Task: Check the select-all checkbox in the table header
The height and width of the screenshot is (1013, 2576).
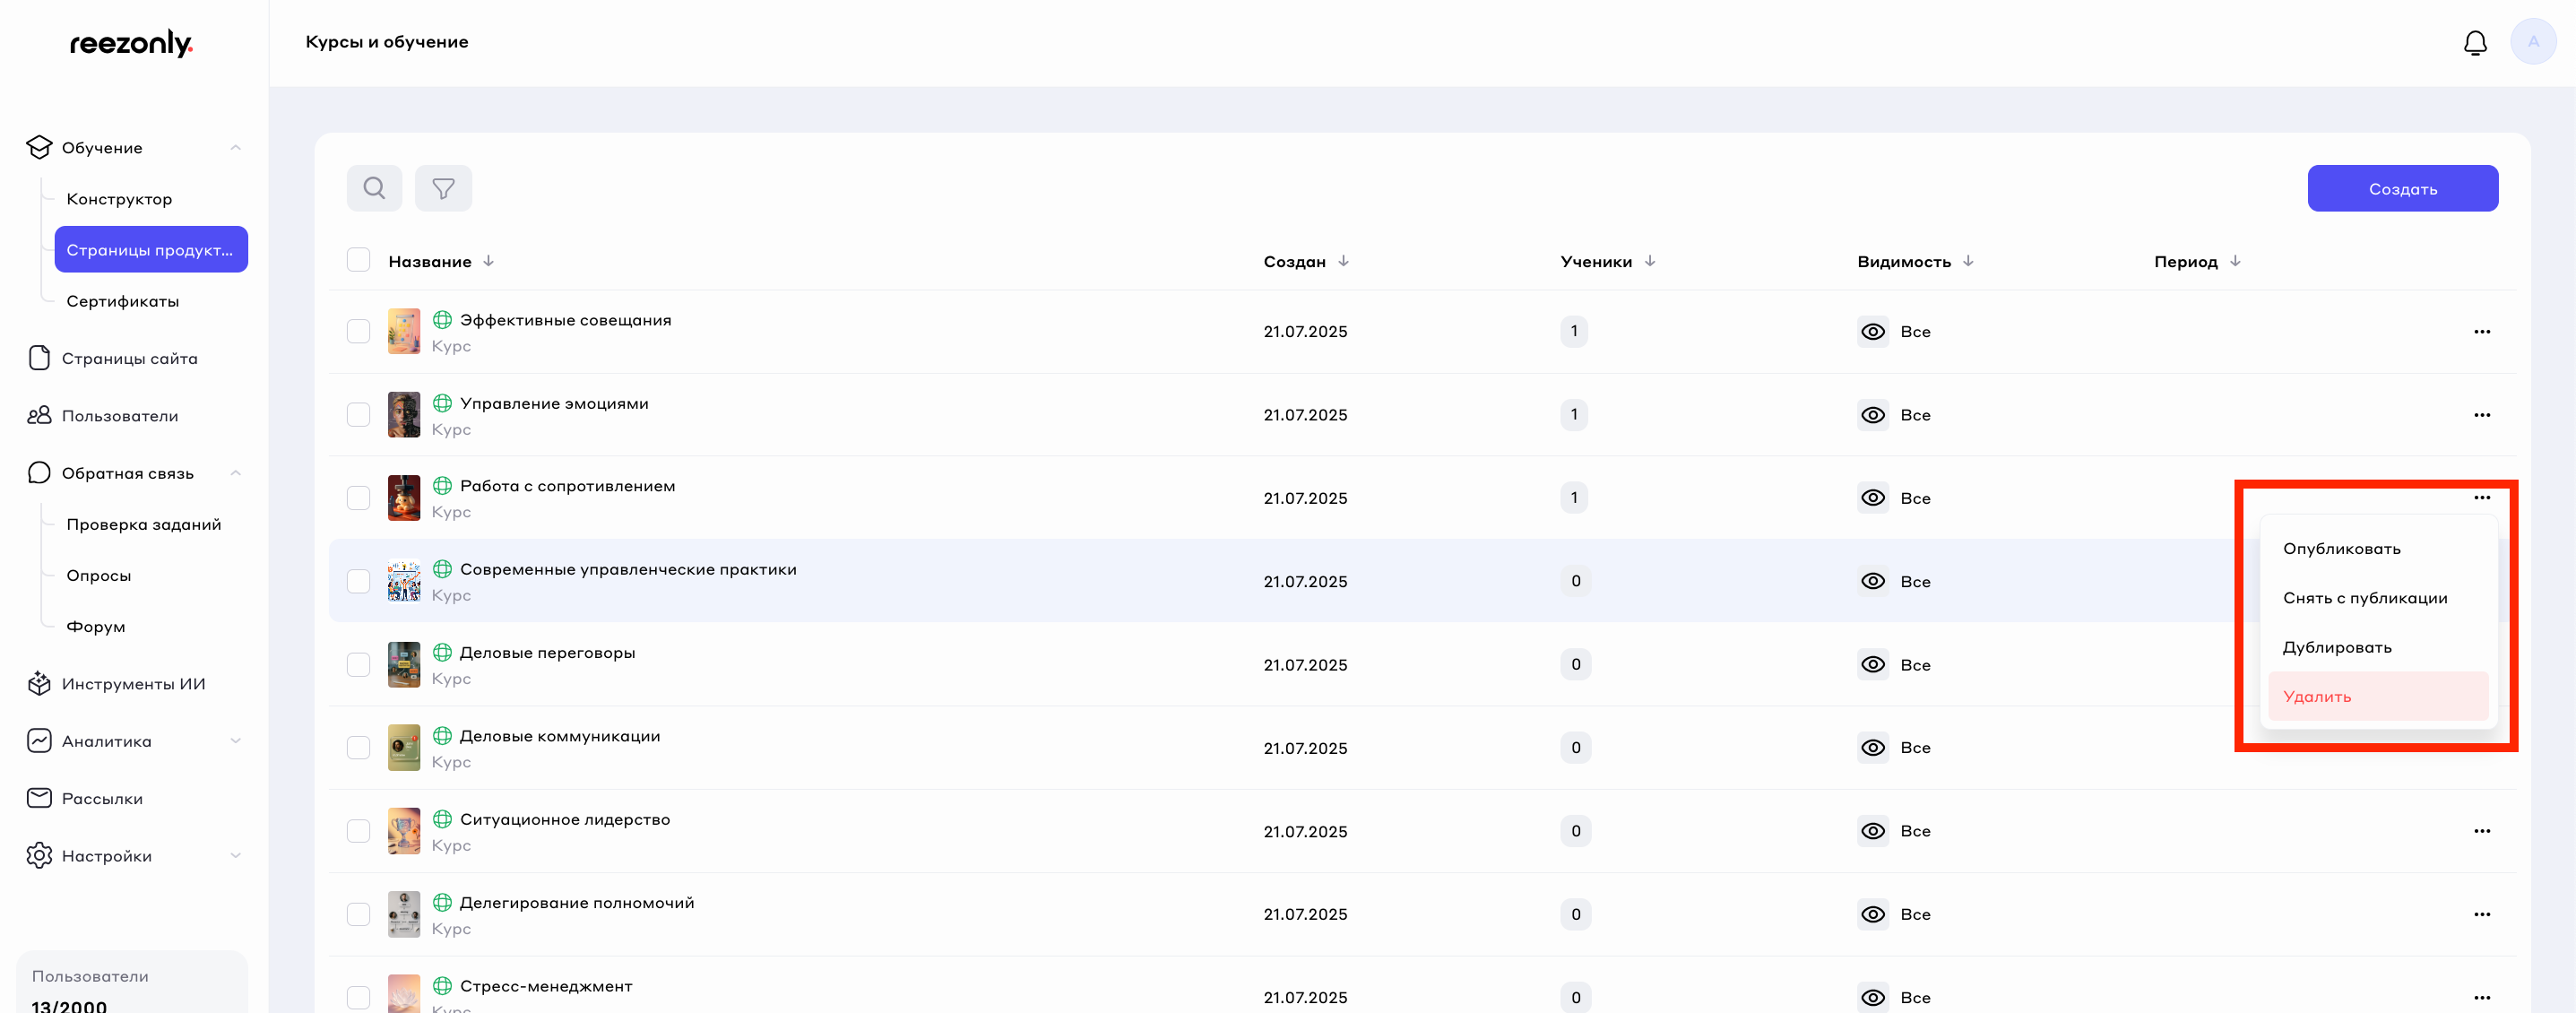Action: (358, 260)
